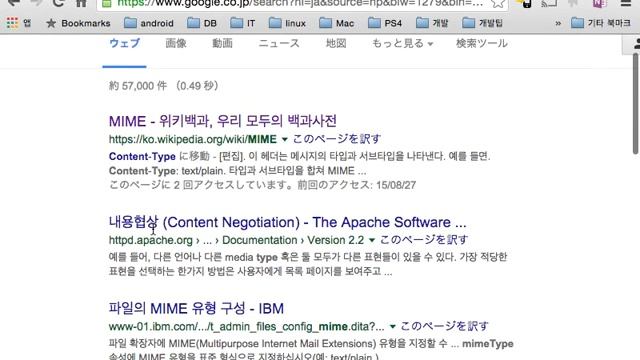Switch to the ニュース tab
Screen dimensions: 640x360
click(279, 43)
